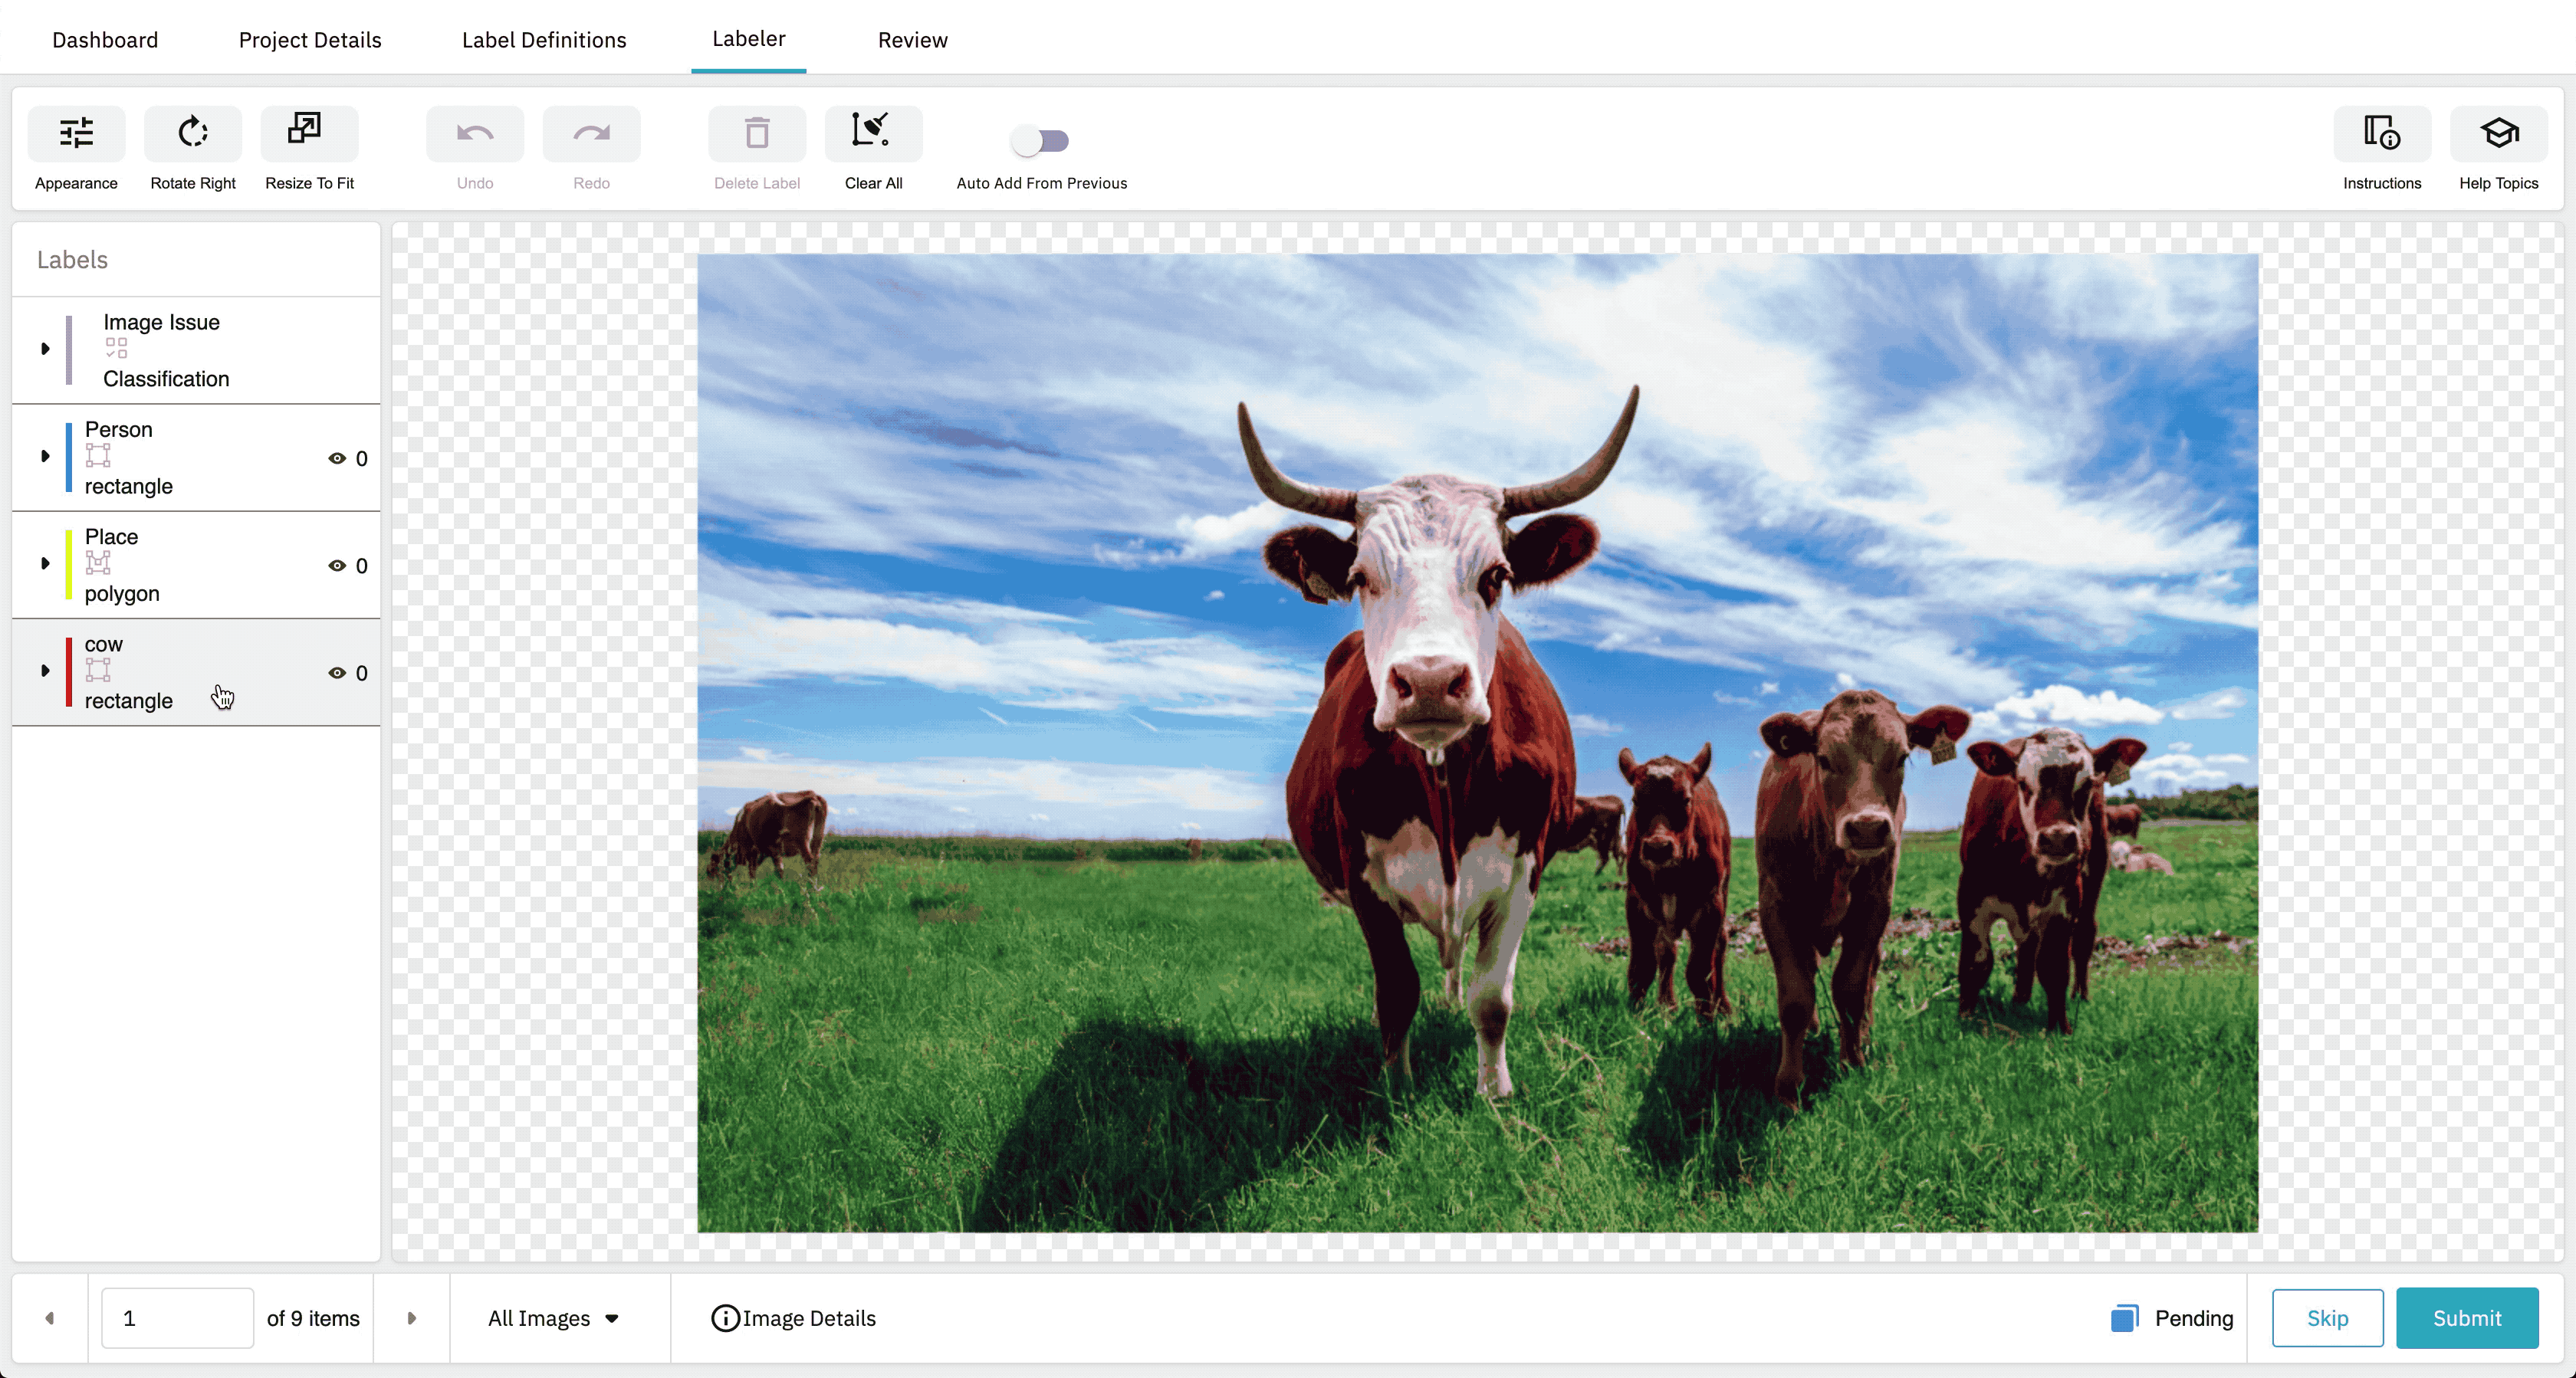This screenshot has height=1378, width=2576.
Task: Hide Person labels with eye icon
Action: pyautogui.click(x=337, y=458)
